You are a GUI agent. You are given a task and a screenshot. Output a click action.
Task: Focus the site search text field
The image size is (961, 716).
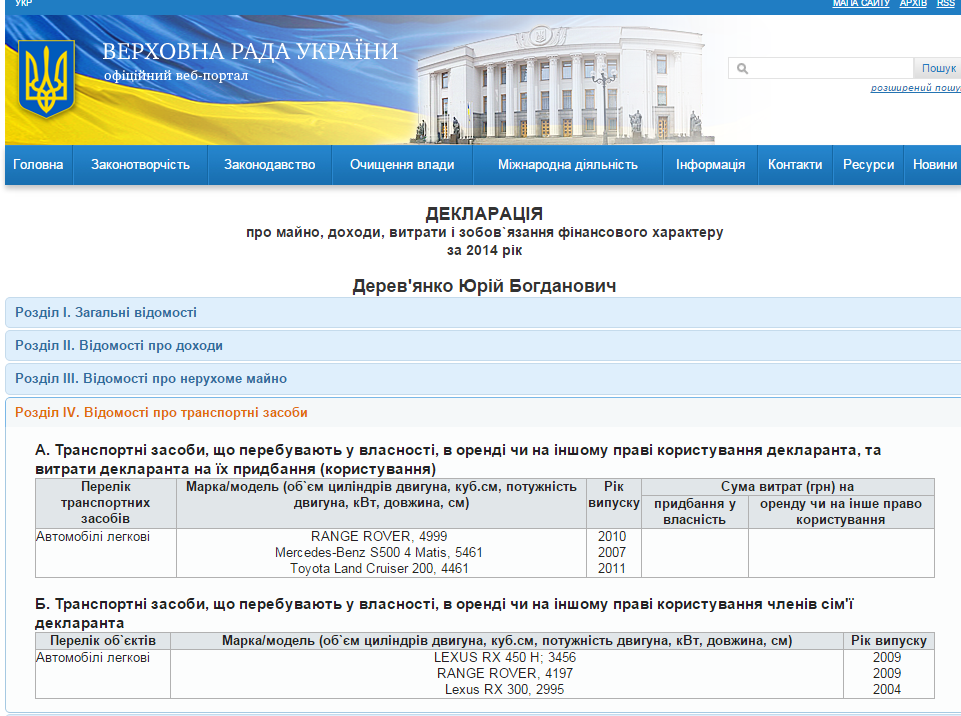pos(830,69)
